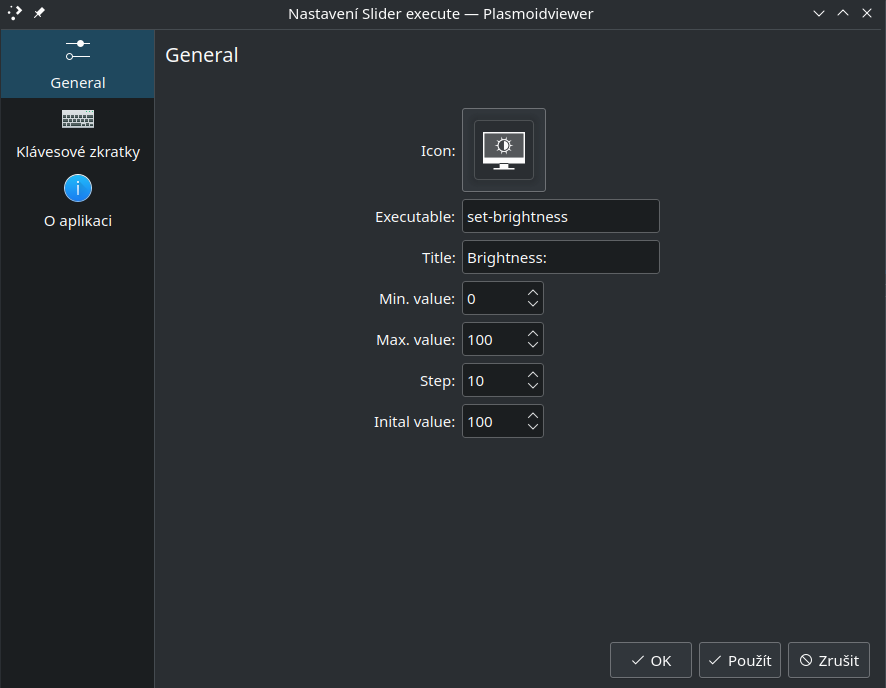Decrease the Step value
Image resolution: width=886 pixels, height=688 pixels.
tap(532, 386)
